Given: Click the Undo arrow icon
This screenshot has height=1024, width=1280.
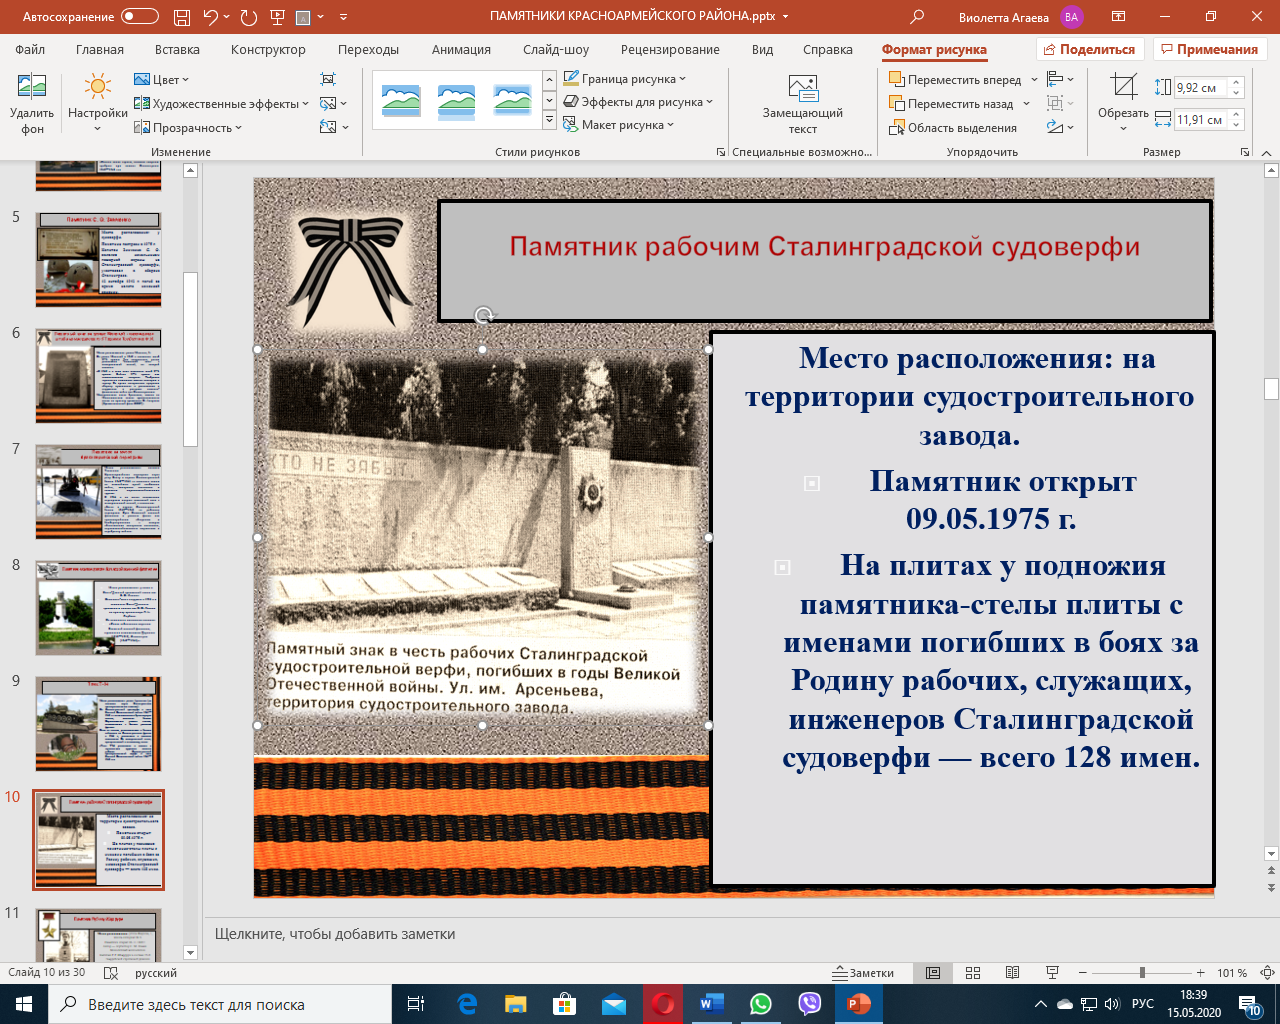Looking at the screenshot, I should click(x=210, y=17).
